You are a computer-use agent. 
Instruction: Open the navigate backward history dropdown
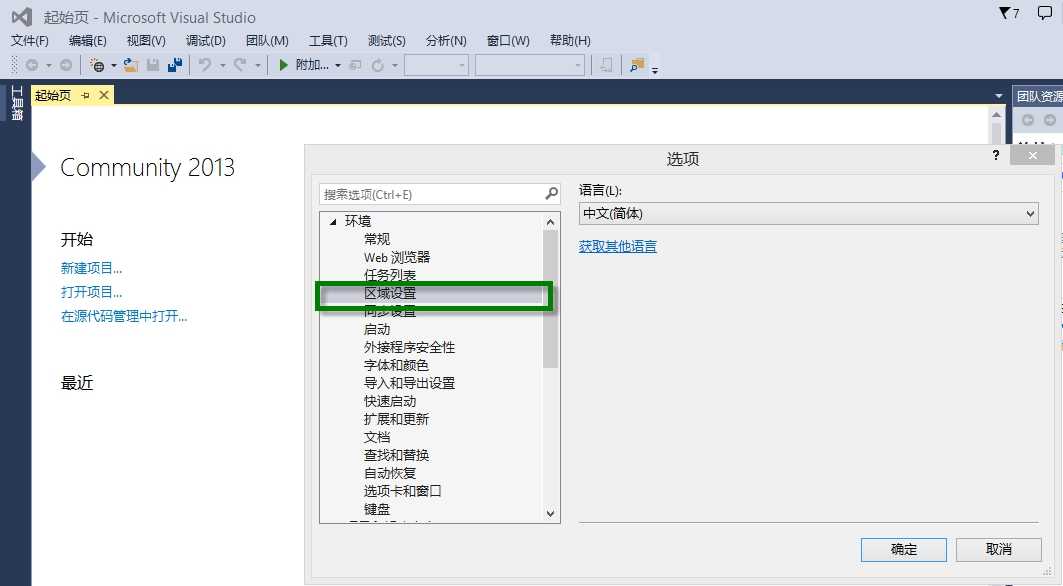pos(48,66)
